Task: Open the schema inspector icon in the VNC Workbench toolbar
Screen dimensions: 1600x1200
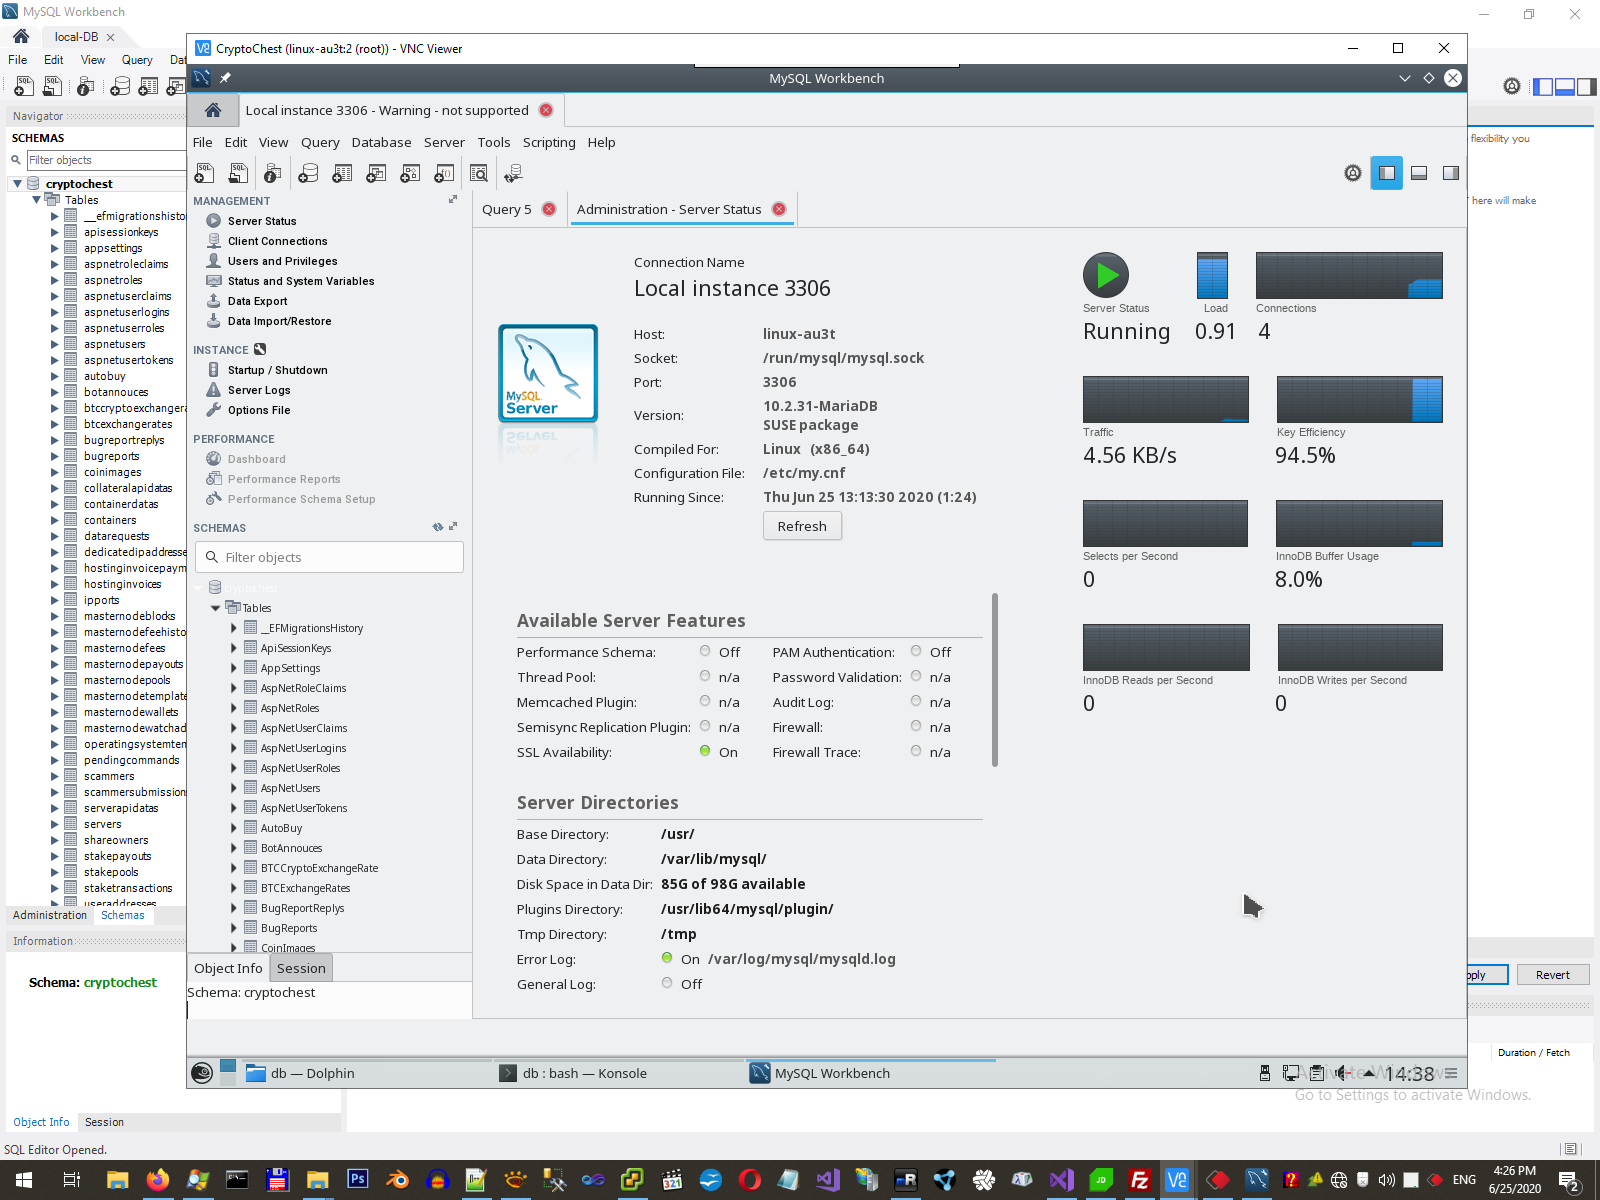Action: pos(272,173)
